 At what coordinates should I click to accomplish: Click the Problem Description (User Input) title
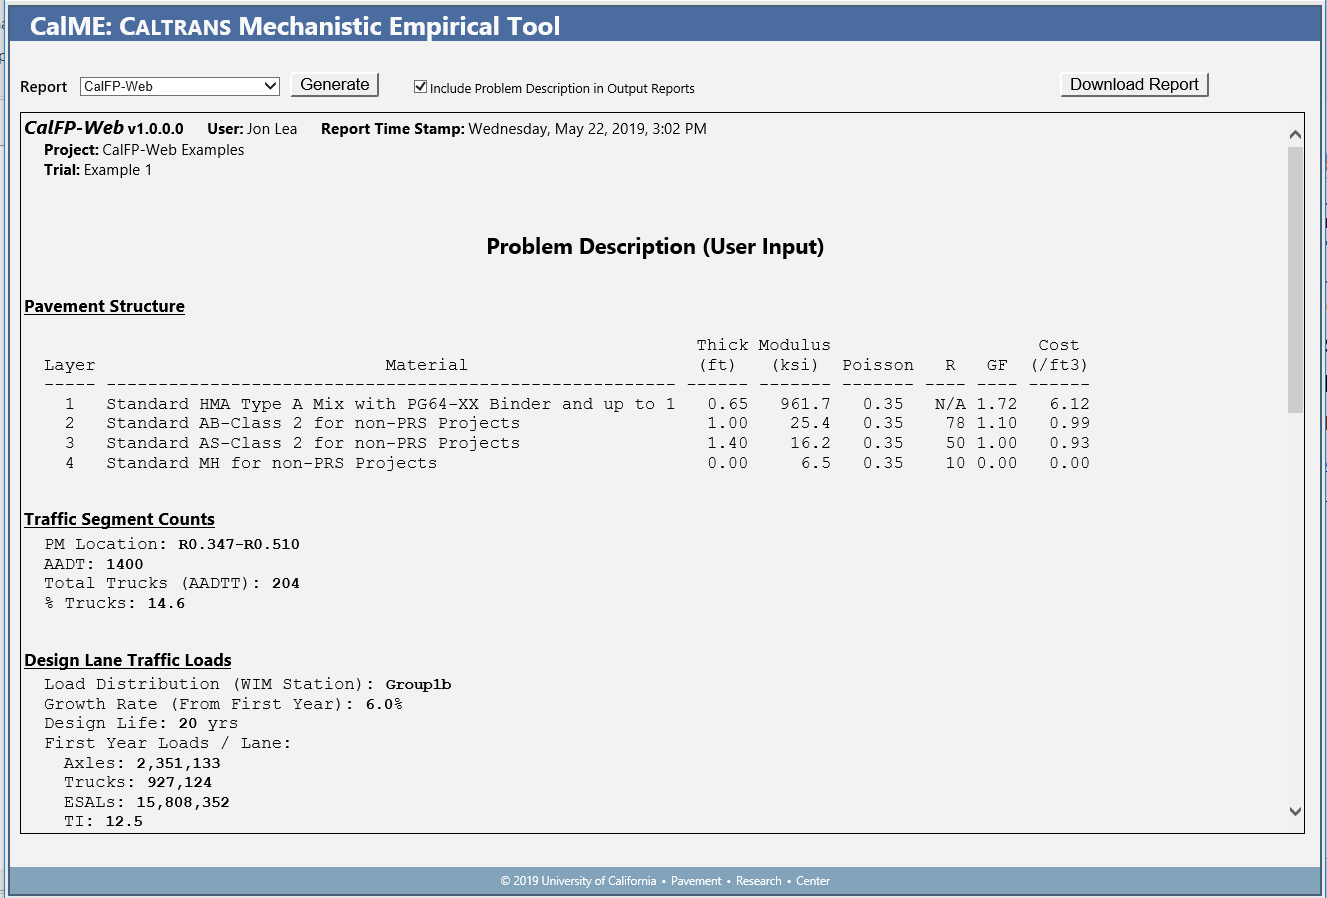655,247
